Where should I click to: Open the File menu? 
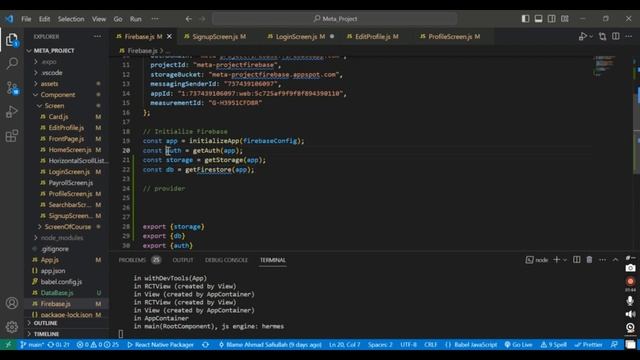click(26, 19)
